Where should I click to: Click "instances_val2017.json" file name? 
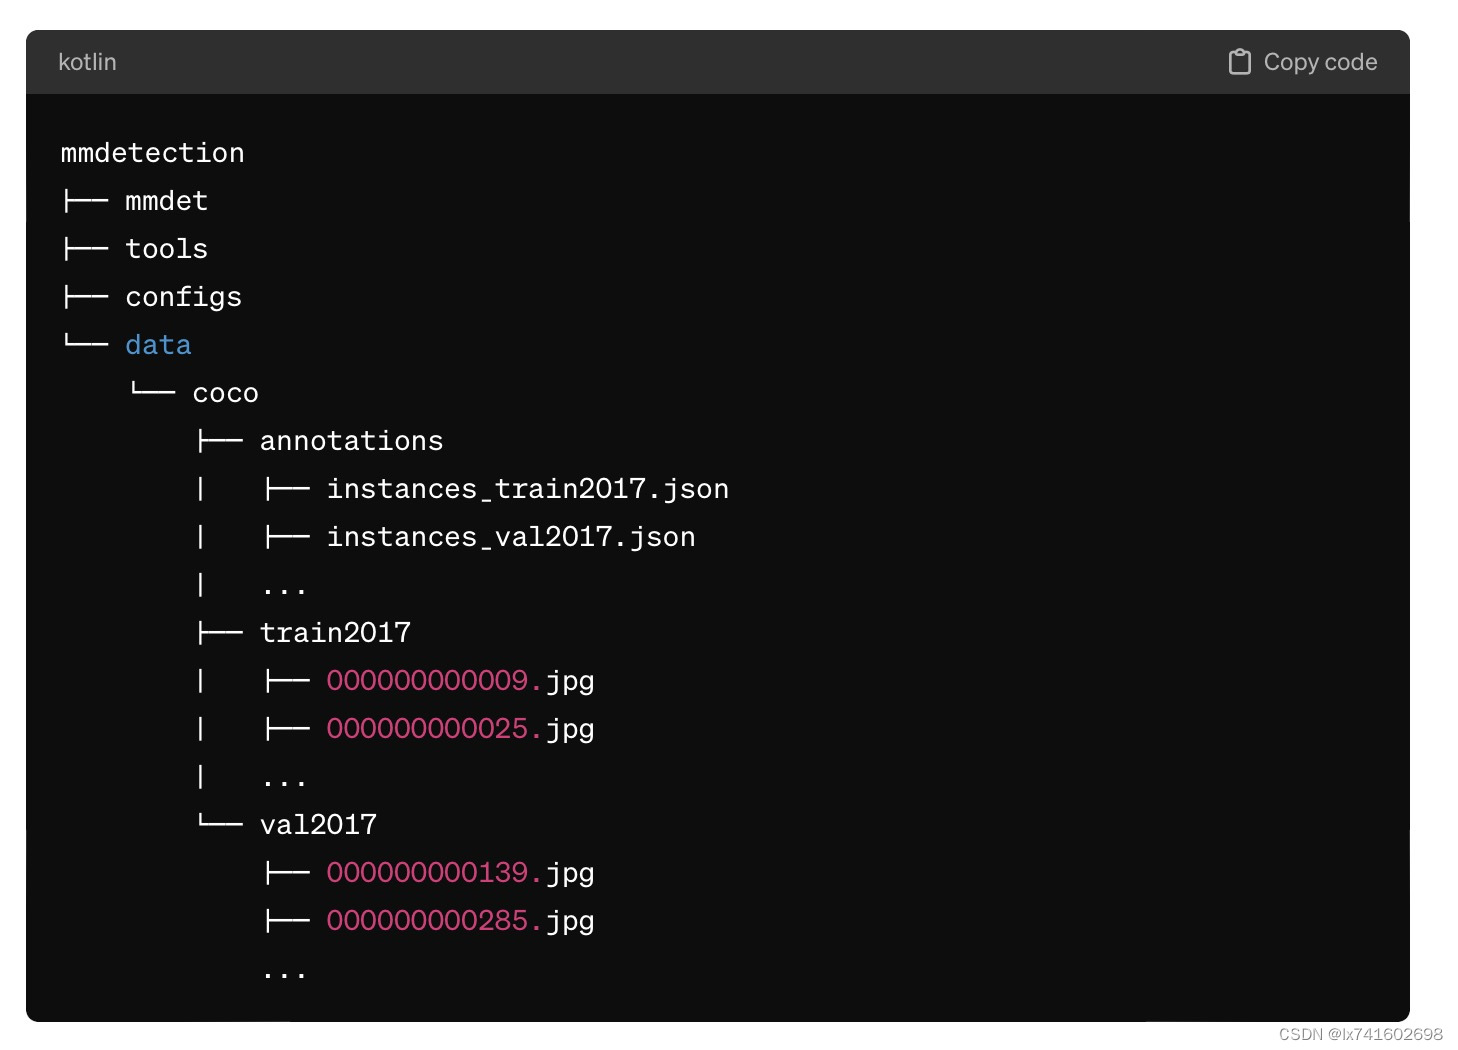(x=511, y=537)
